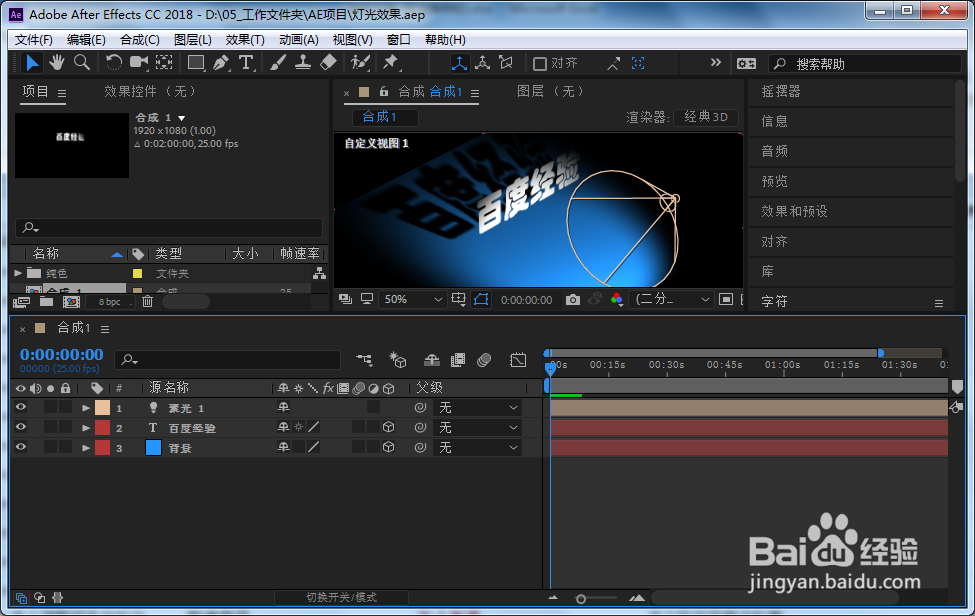The height and width of the screenshot is (616, 975).
Task: Select the Zoom magnifier tool
Action: click(81, 62)
